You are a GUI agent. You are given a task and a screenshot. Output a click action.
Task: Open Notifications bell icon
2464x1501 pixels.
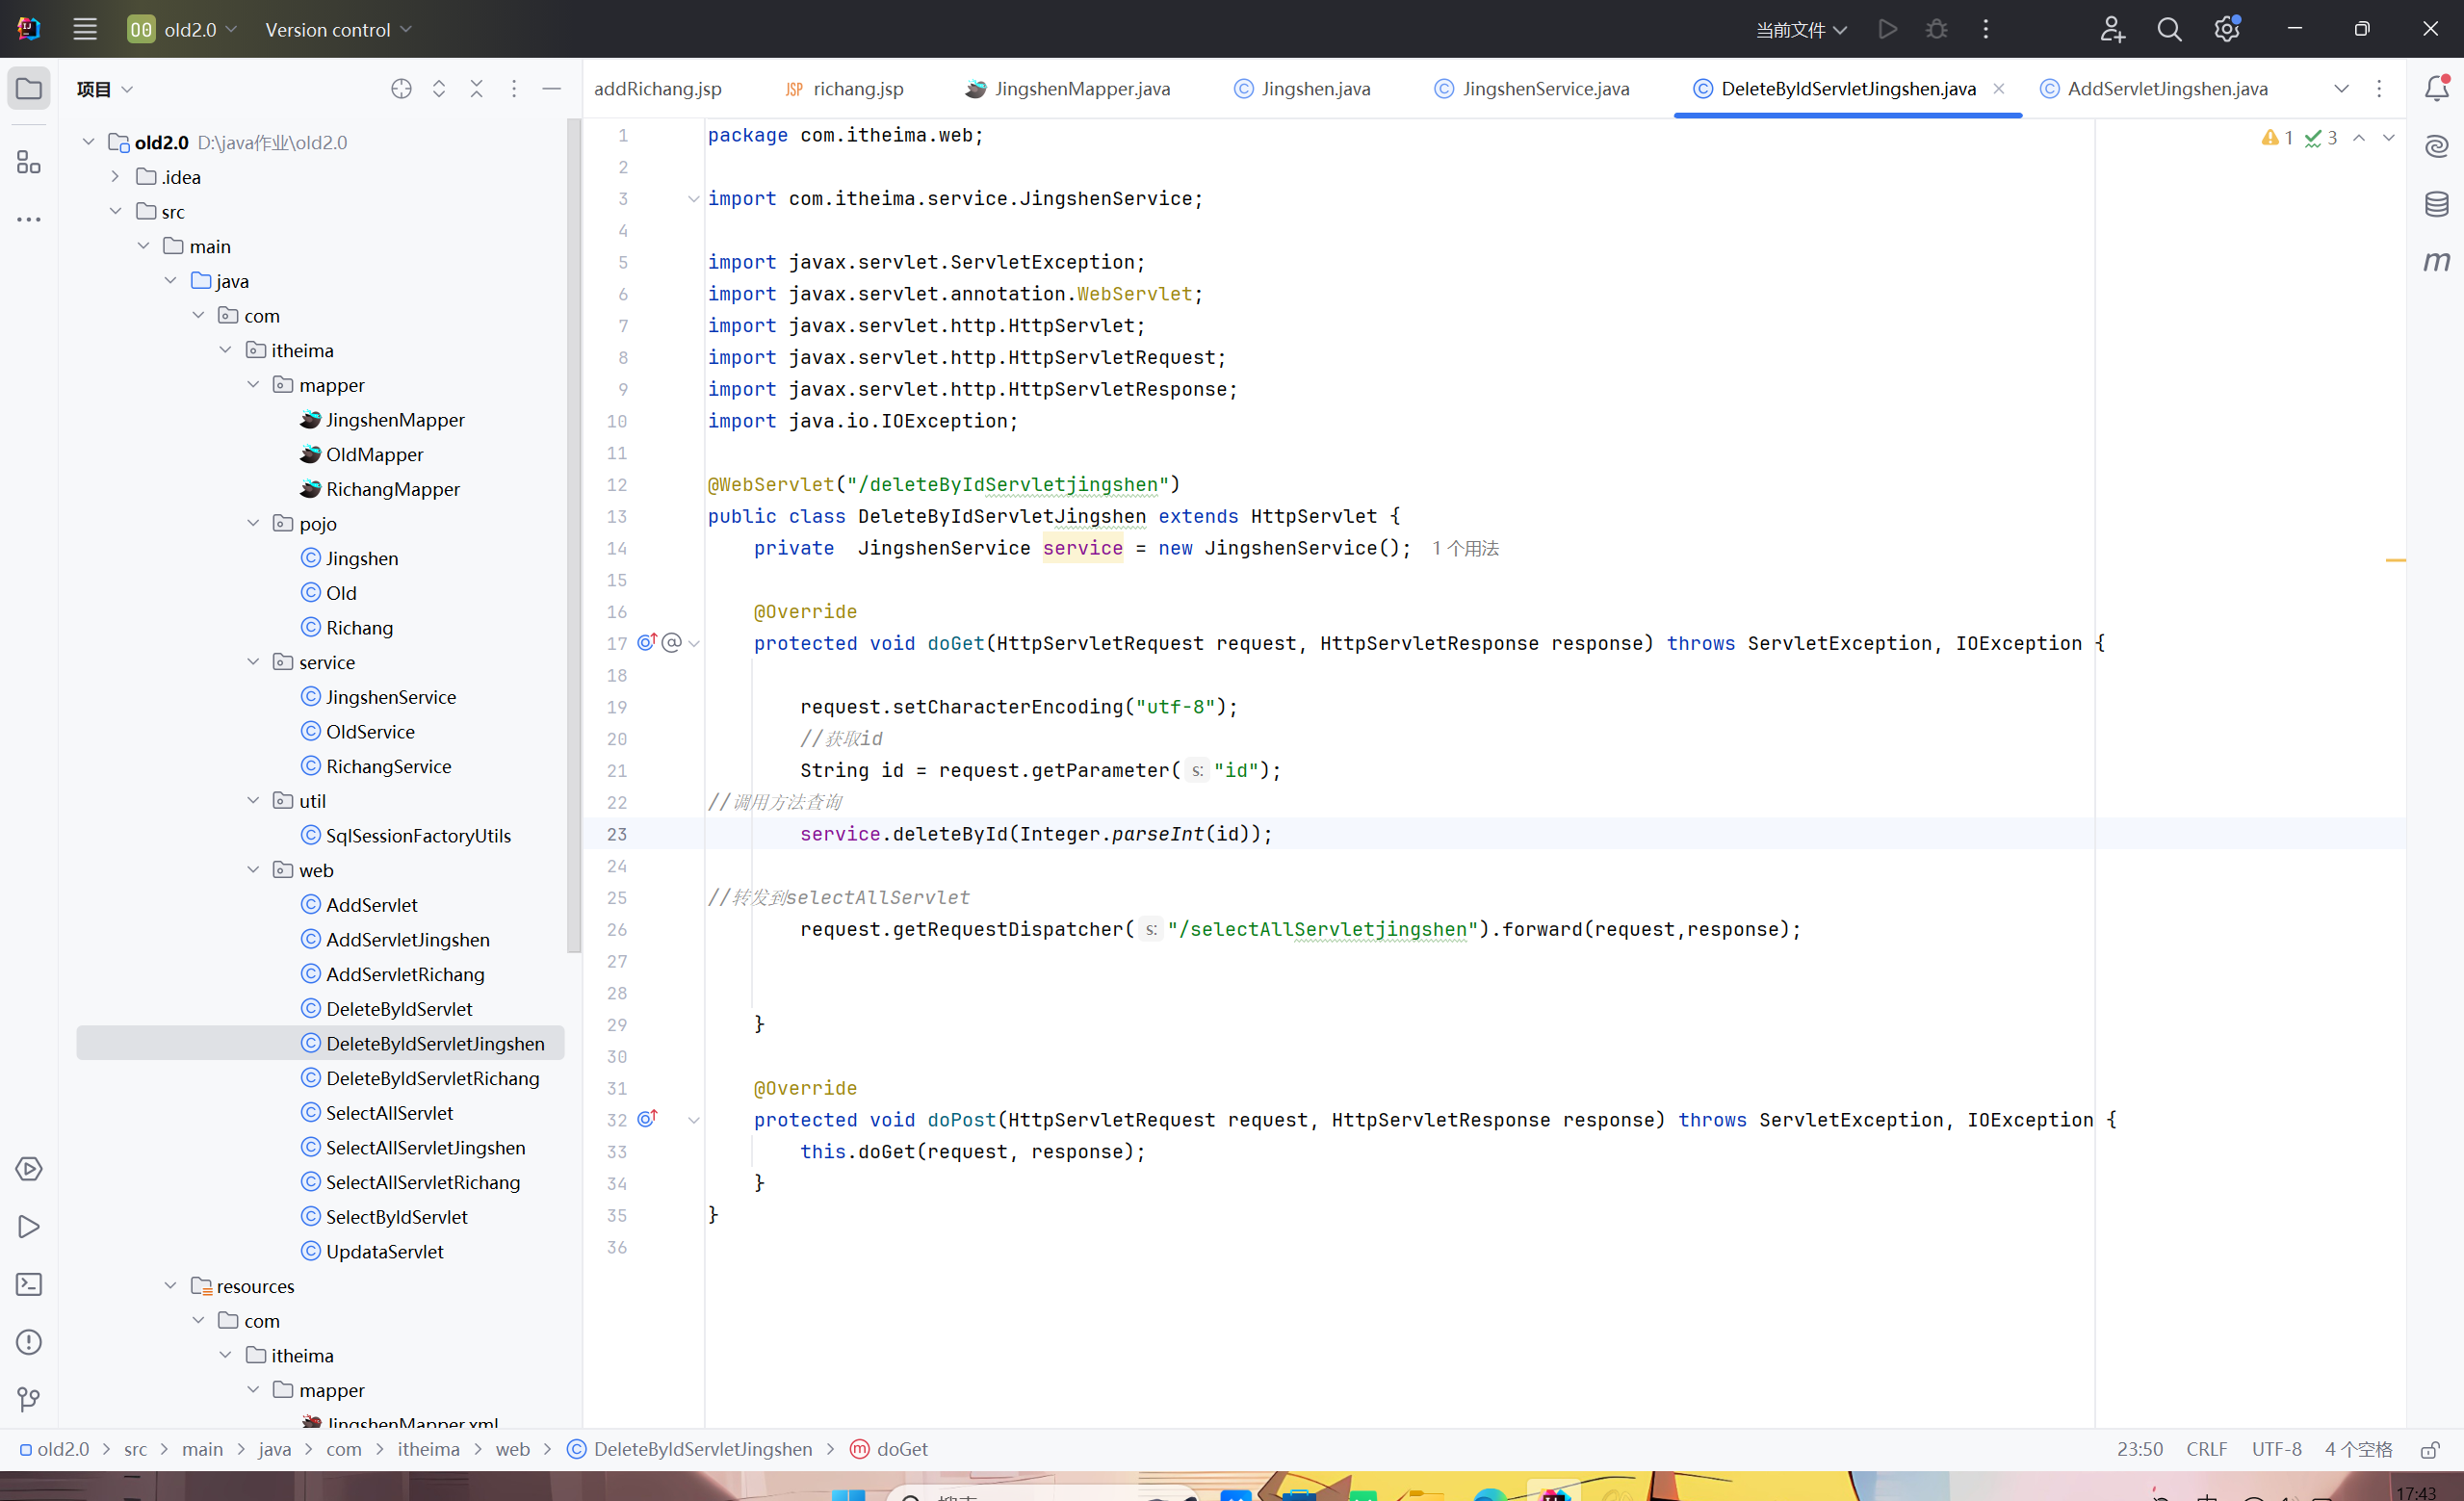click(x=2436, y=88)
